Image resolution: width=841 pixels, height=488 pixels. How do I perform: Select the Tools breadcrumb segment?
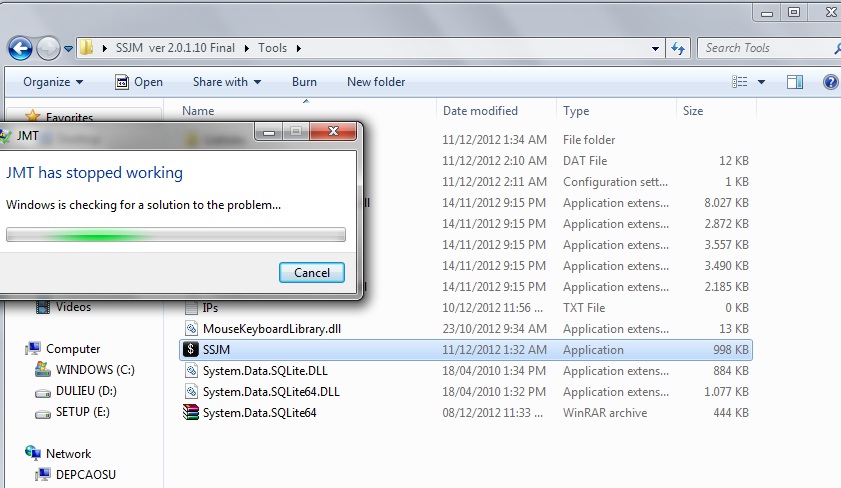[x=272, y=48]
